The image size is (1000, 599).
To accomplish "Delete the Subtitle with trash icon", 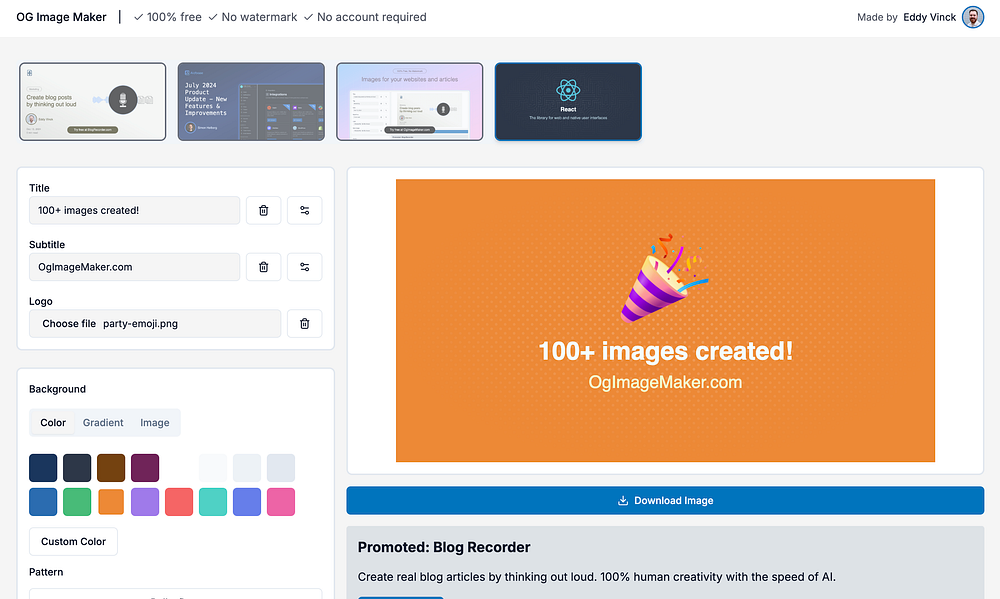I will click(263, 267).
